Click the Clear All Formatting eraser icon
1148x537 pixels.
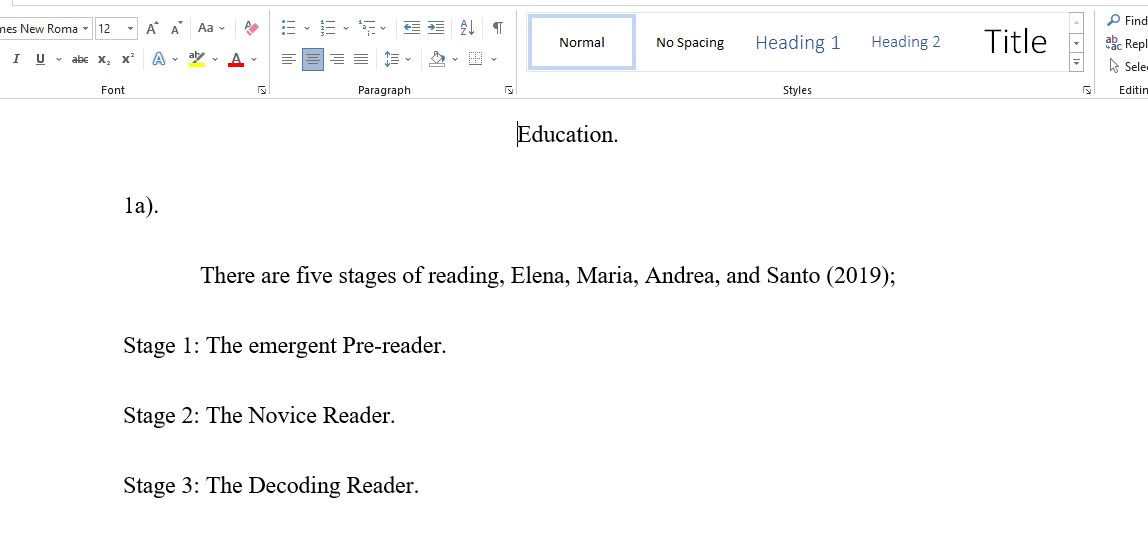pyautogui.click(x=252, y=29)
